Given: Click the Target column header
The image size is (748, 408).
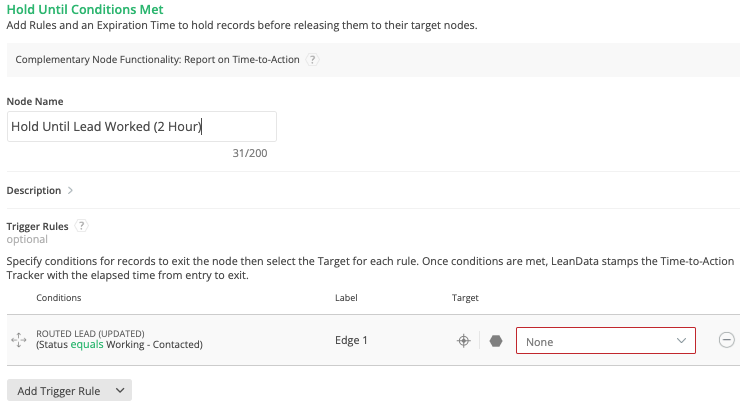Looking at the screenshot, I should point(465,298).
